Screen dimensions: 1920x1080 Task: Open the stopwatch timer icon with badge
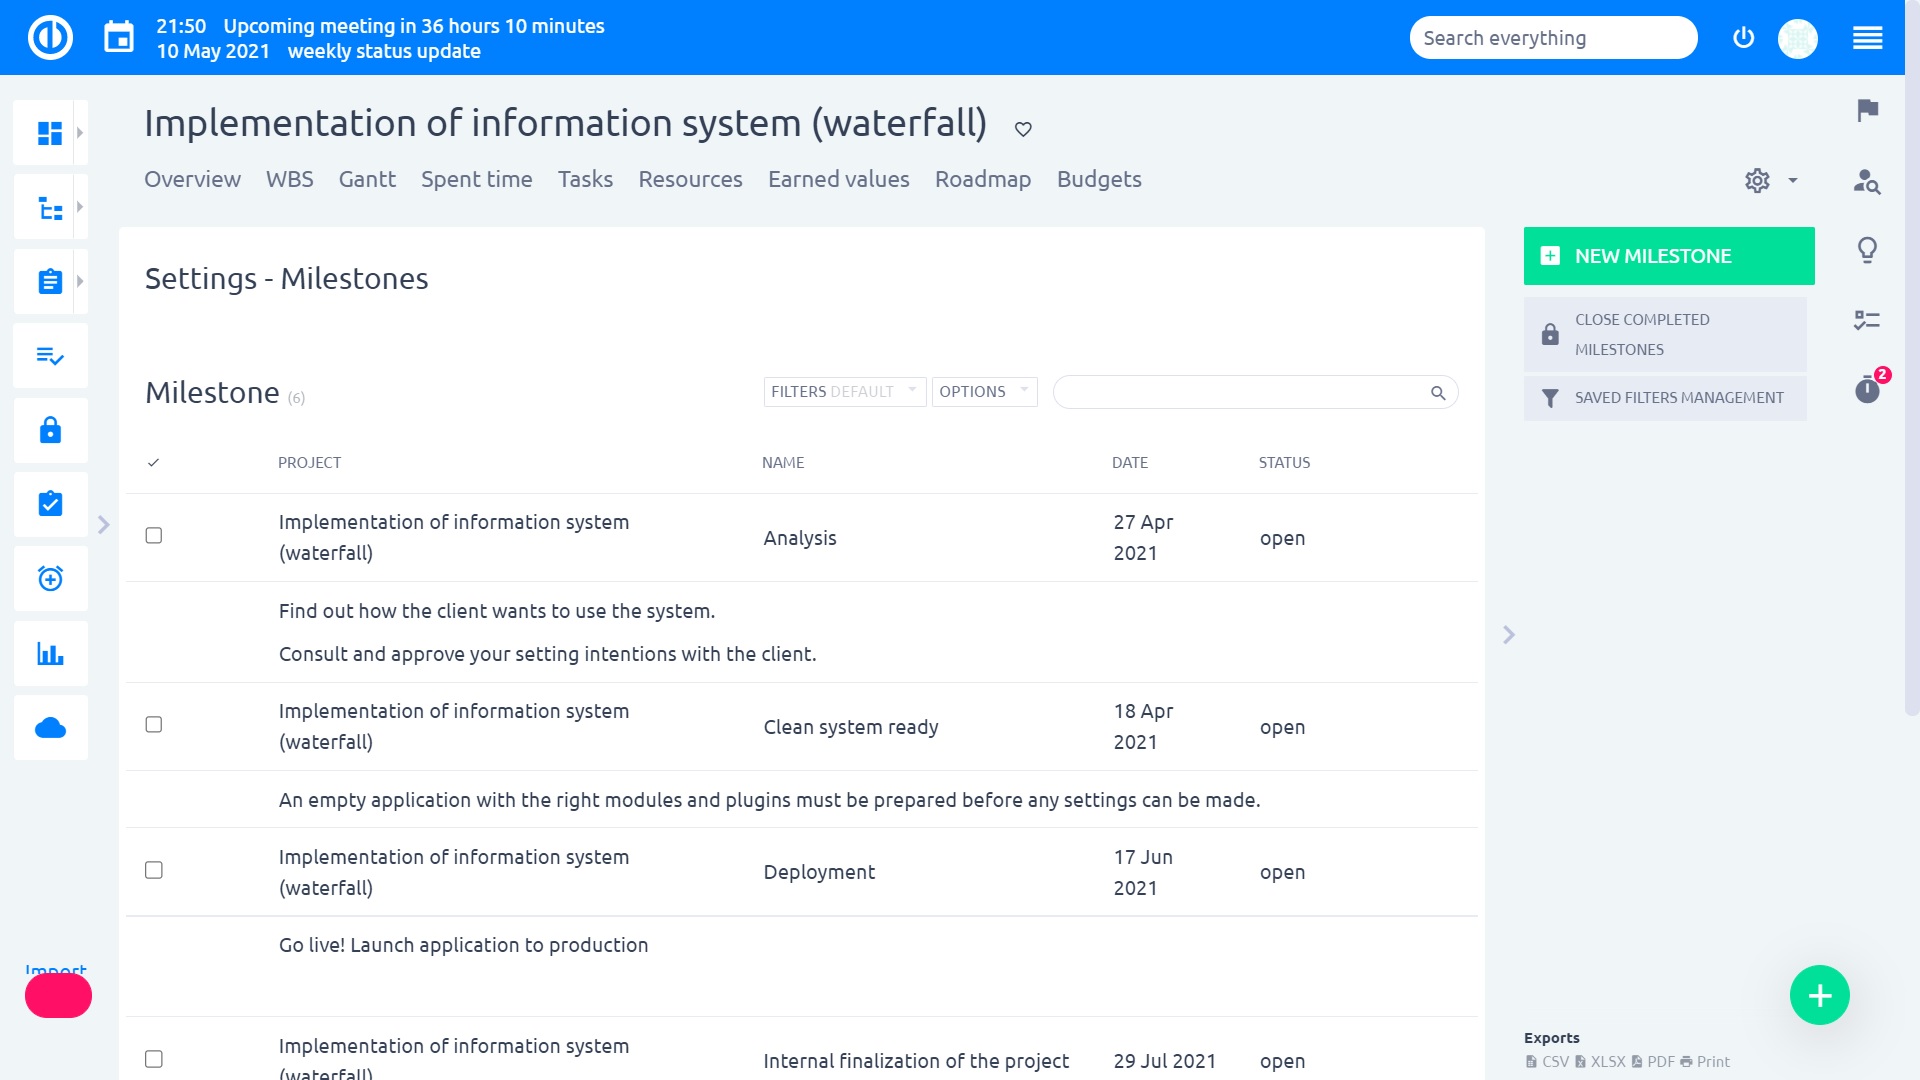point(1866,389)
